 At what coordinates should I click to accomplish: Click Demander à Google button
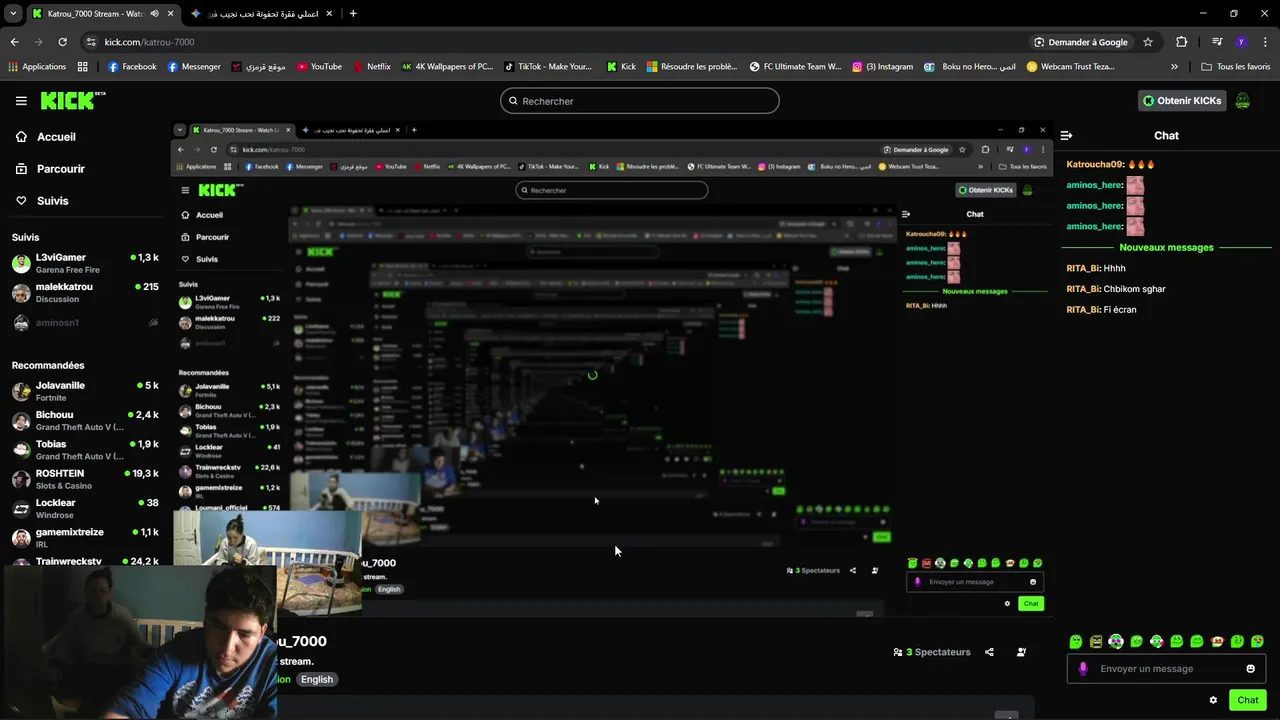pyautogui.click(x=1080, y=42)
